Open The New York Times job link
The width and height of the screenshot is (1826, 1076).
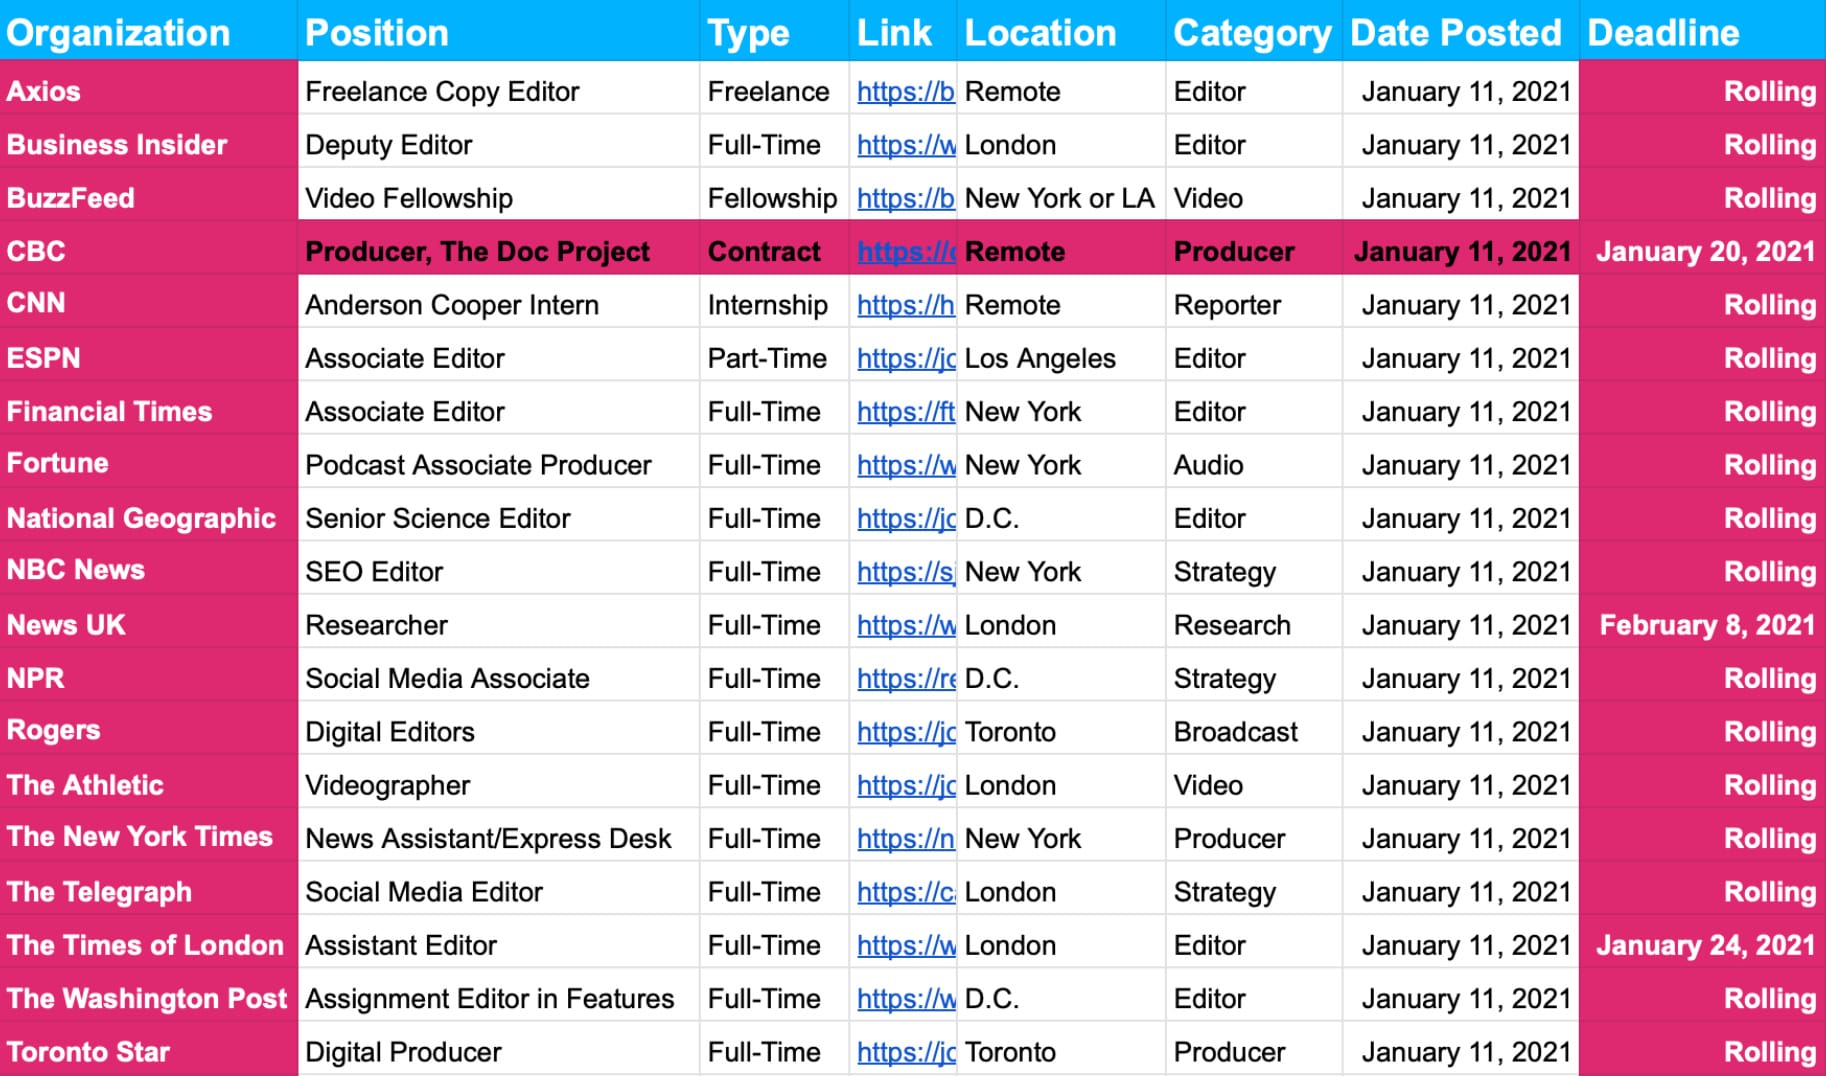click(x=904, y=839)
